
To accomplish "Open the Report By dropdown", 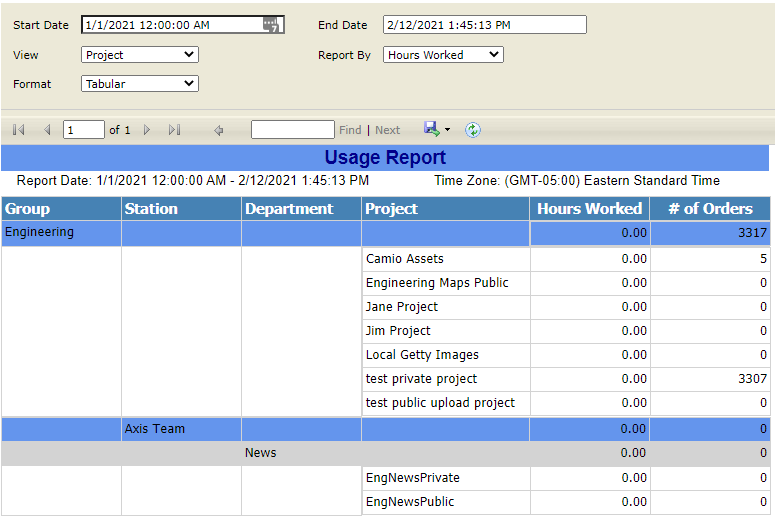I will click(x=443, y=55).
